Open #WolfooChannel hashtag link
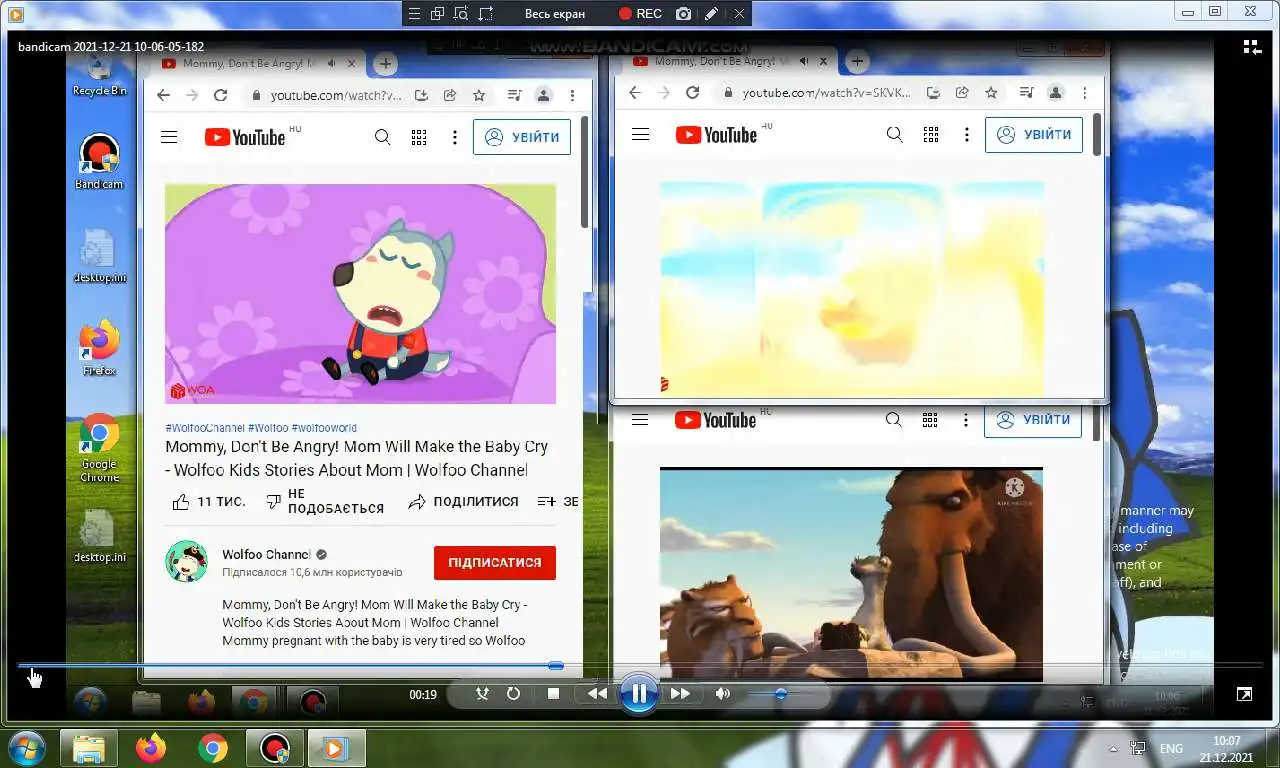 [x=205, y=428]
